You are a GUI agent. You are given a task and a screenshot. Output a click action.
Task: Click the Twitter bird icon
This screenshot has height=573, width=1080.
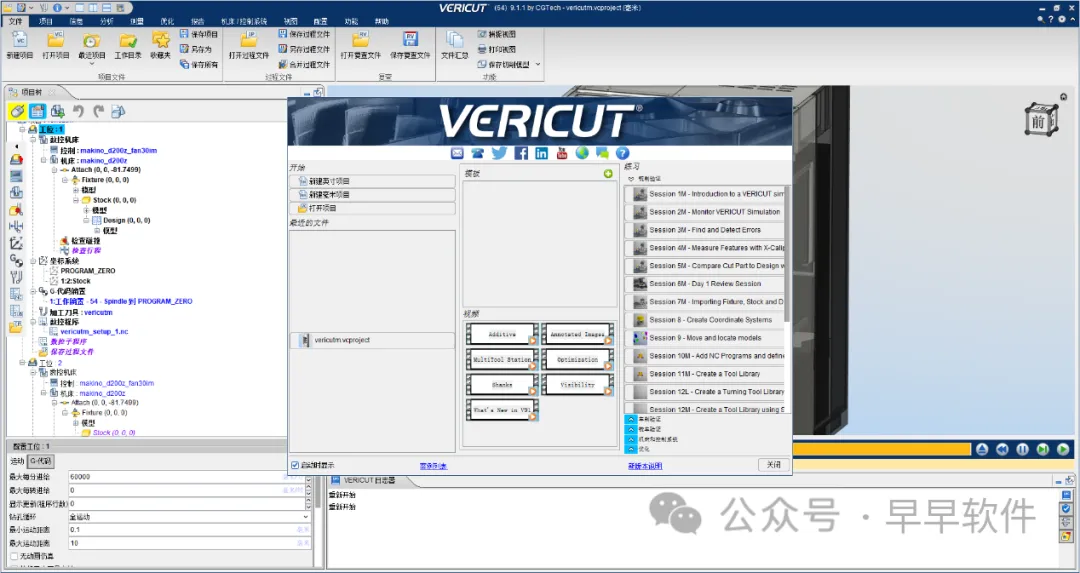tap(499, 153)
